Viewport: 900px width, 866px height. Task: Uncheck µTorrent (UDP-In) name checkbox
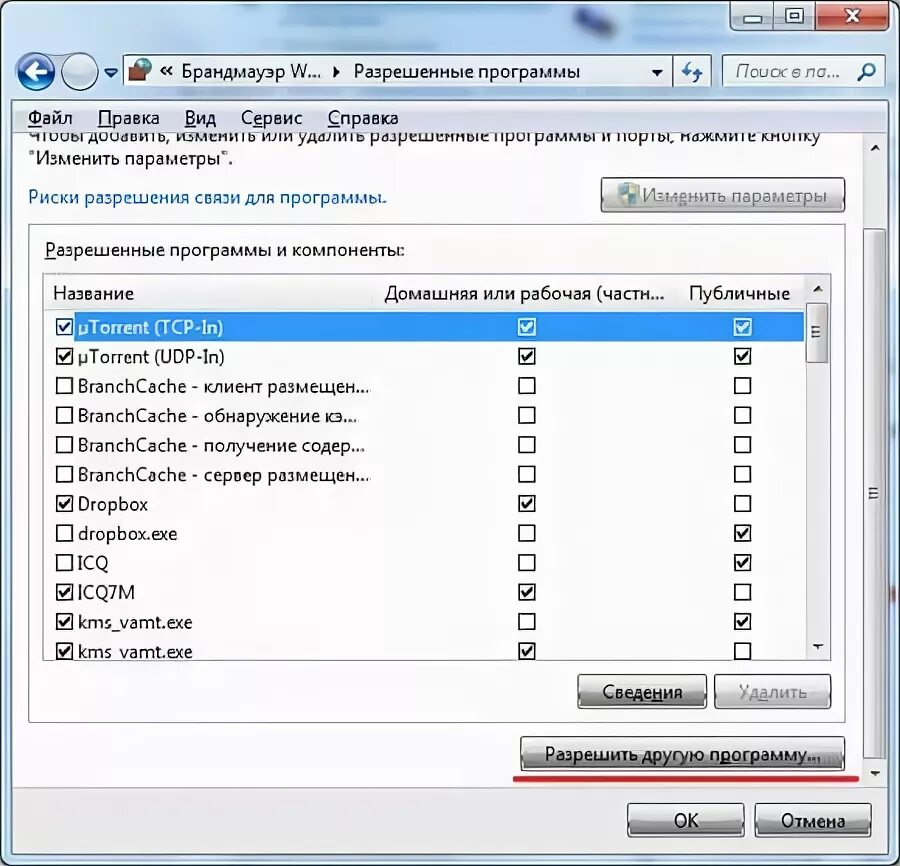click(64, 356)
